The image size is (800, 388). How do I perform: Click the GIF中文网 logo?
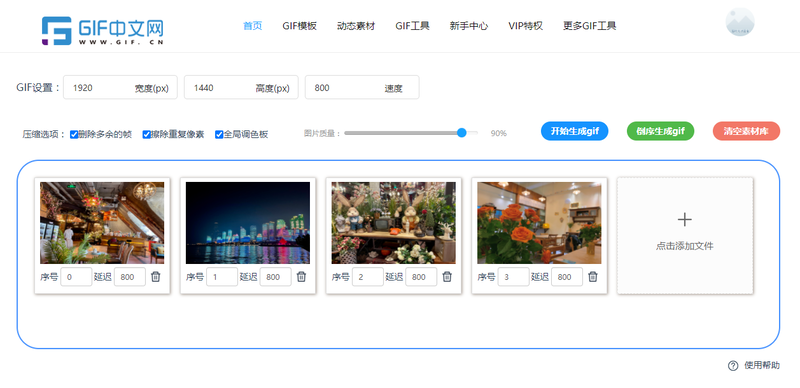pos(103,31)
